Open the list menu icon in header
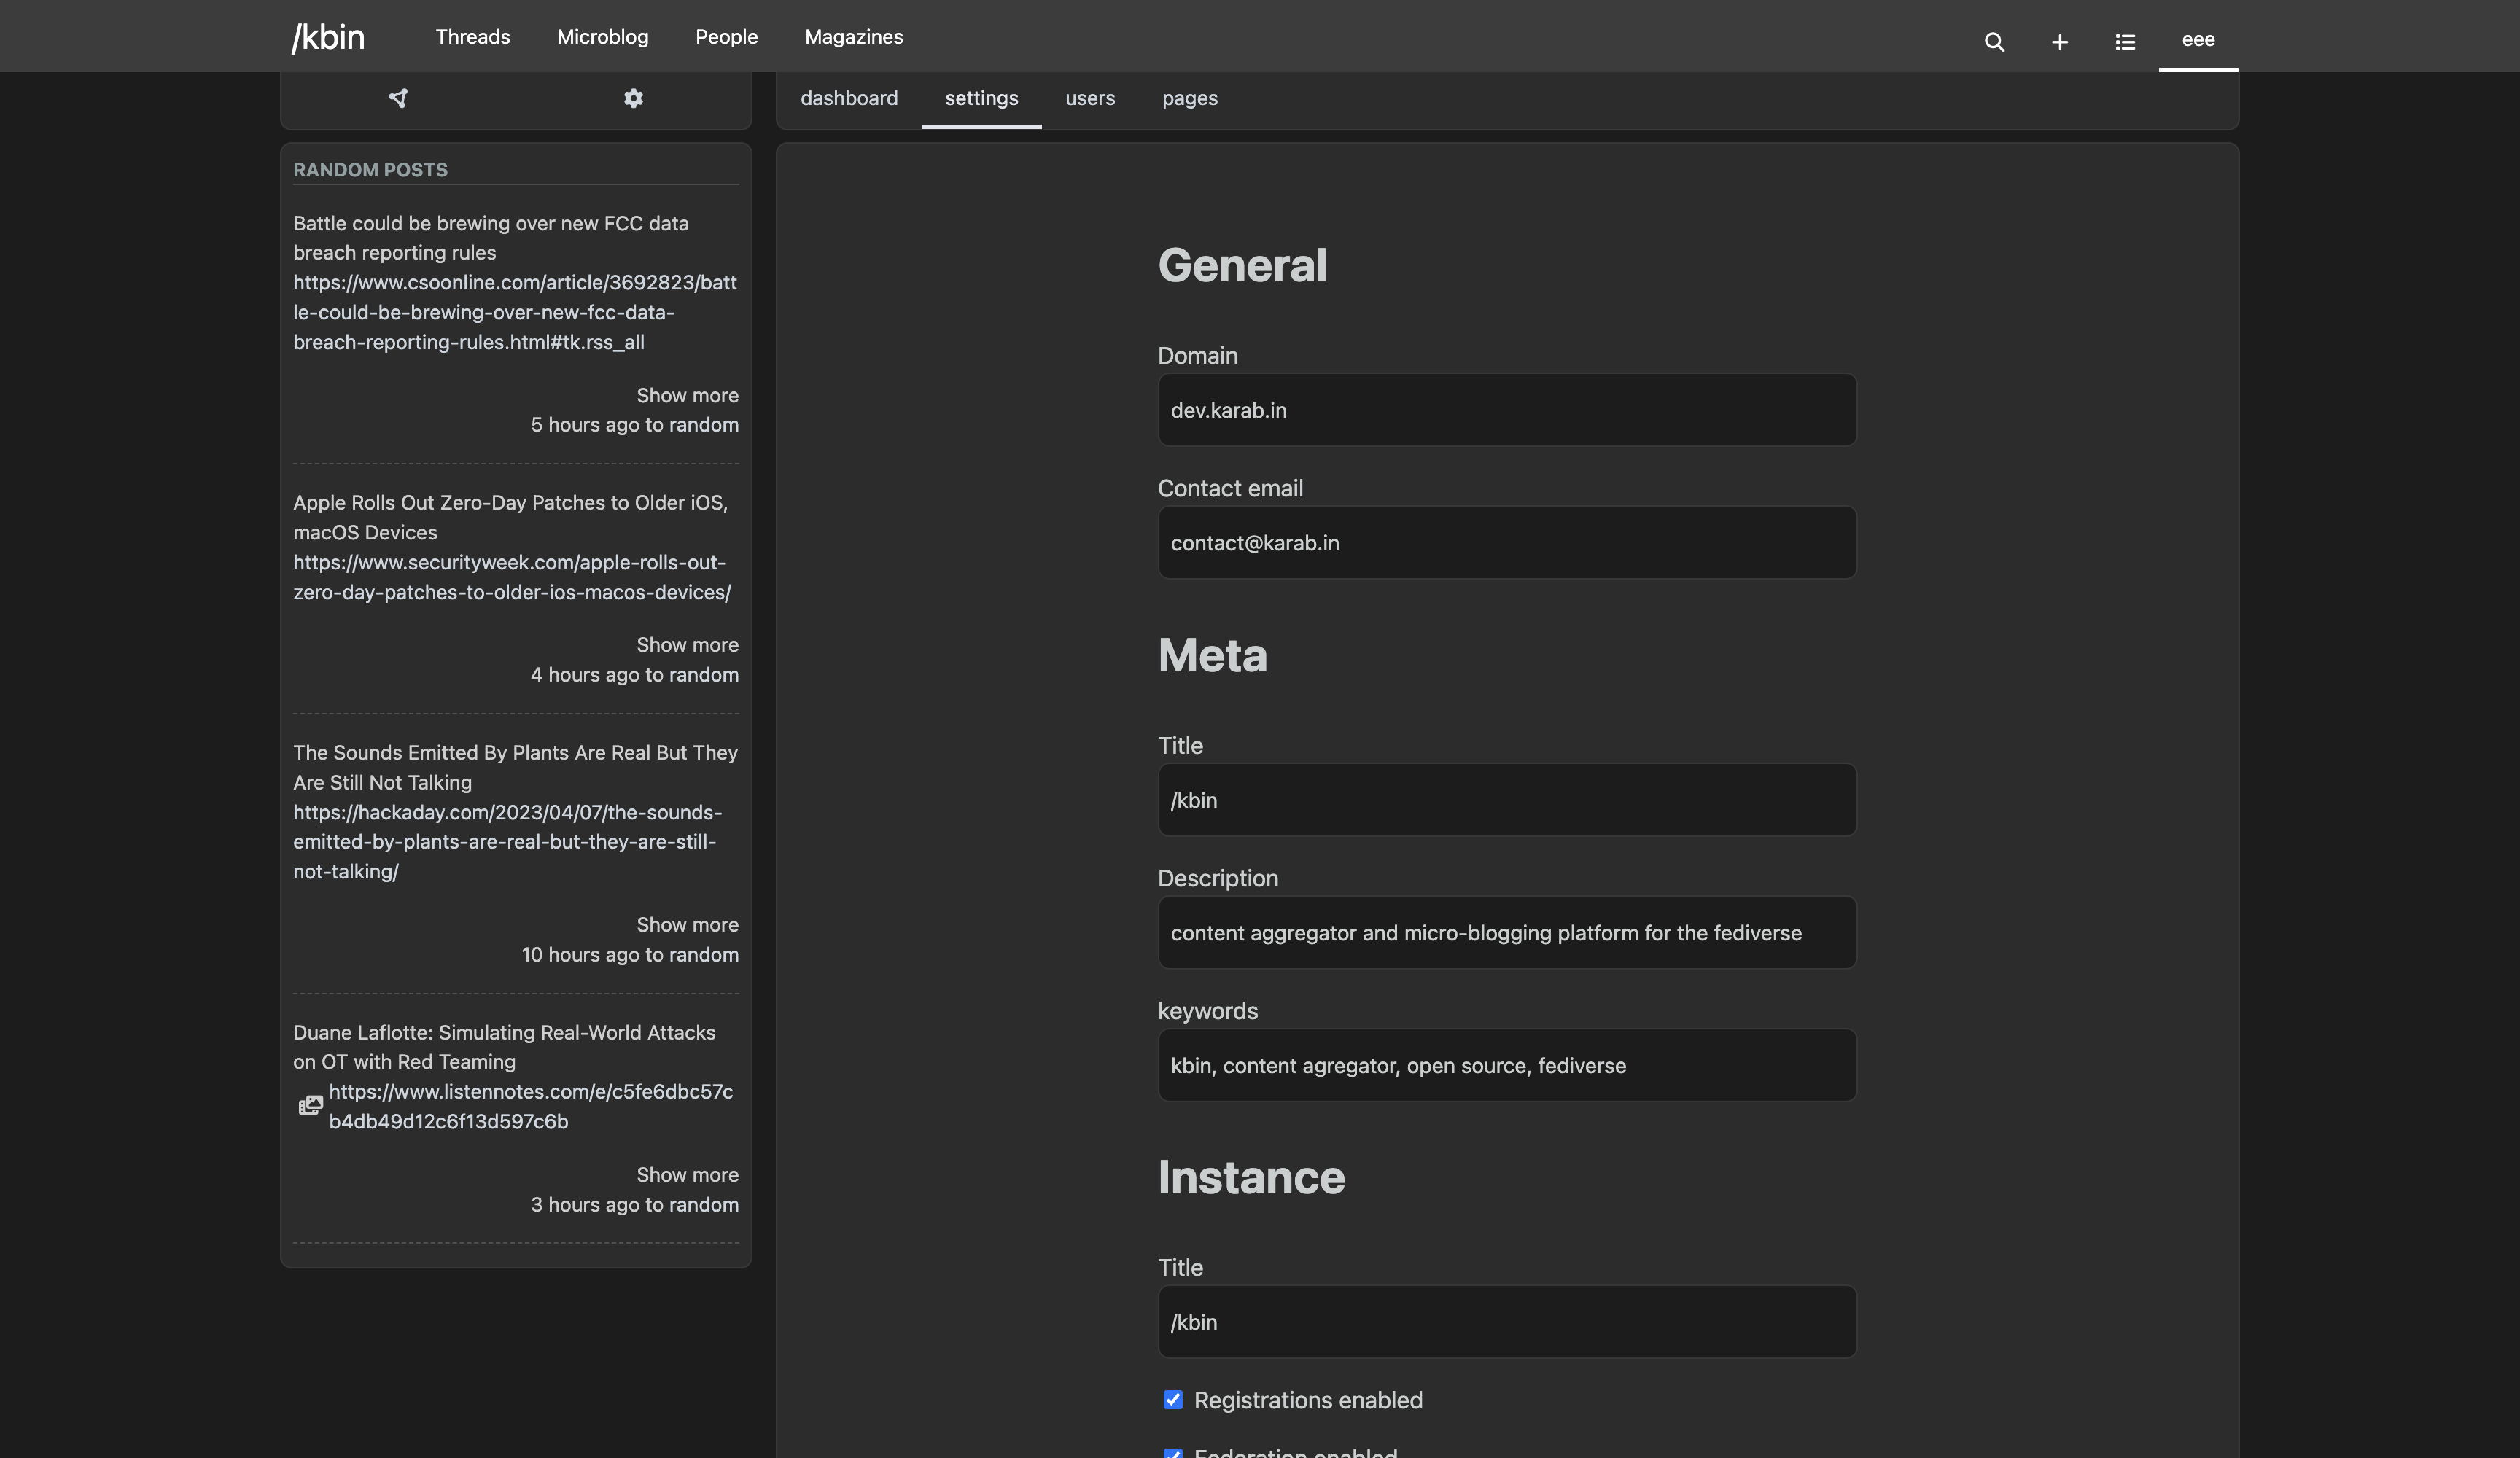2520x1458 pixels. point(2125,42)
